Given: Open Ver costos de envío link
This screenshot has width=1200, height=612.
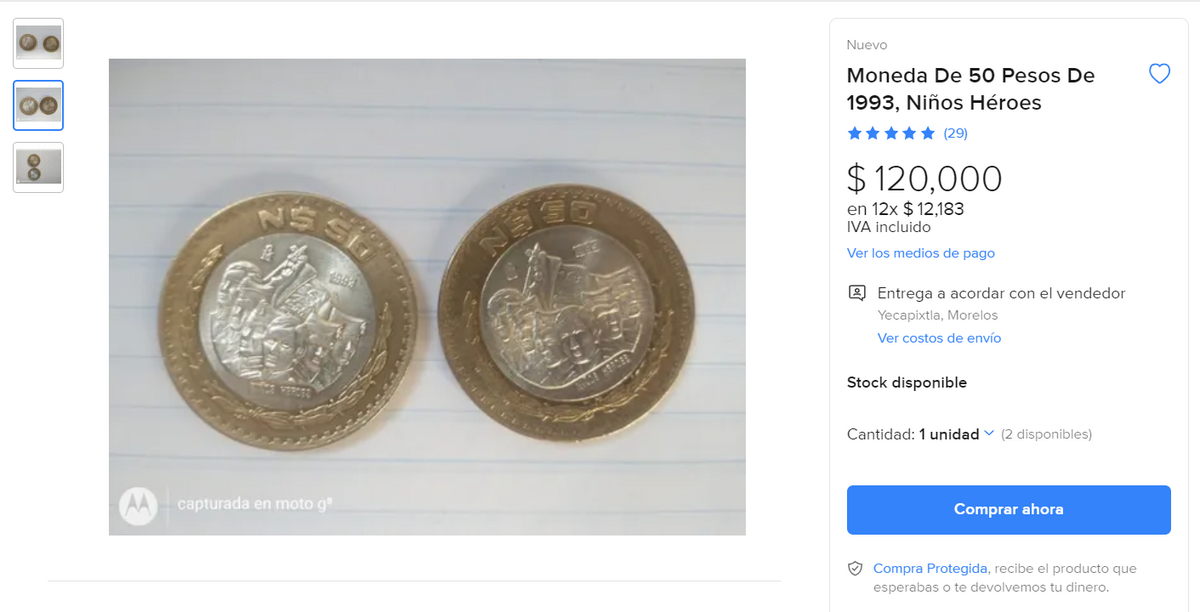Looking at the screenshot, I should [x=939, y=338].
